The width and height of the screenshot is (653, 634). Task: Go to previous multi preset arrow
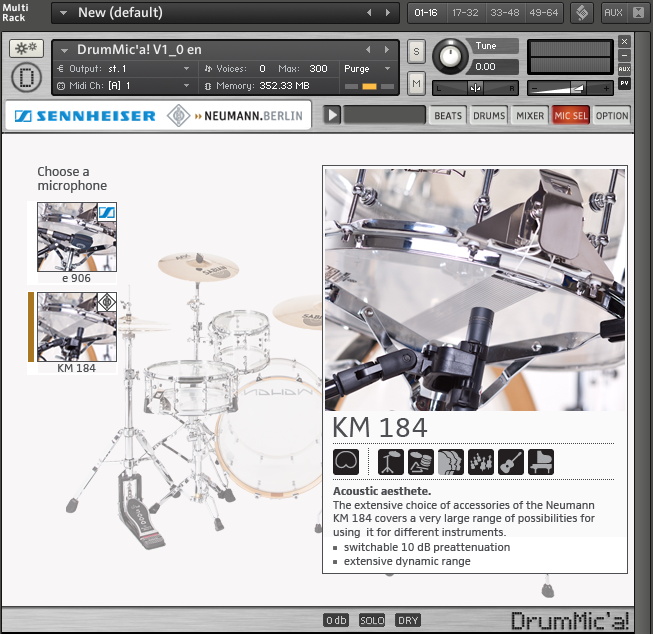click(369, 13)
